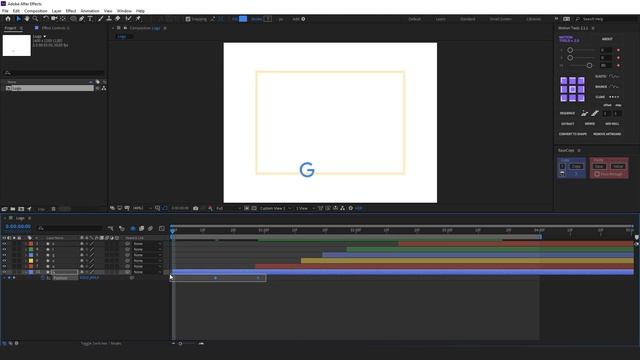The width and height of the screenshot is (640, 360).
Task: Open the blue Fill color swatch
Action: tap(243, 19)
